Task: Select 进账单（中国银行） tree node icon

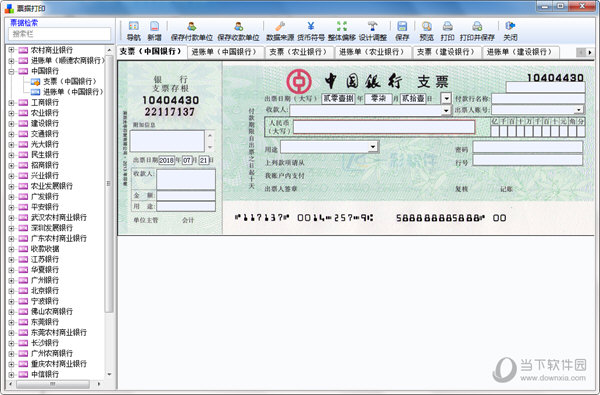Action: coord(35,92)
